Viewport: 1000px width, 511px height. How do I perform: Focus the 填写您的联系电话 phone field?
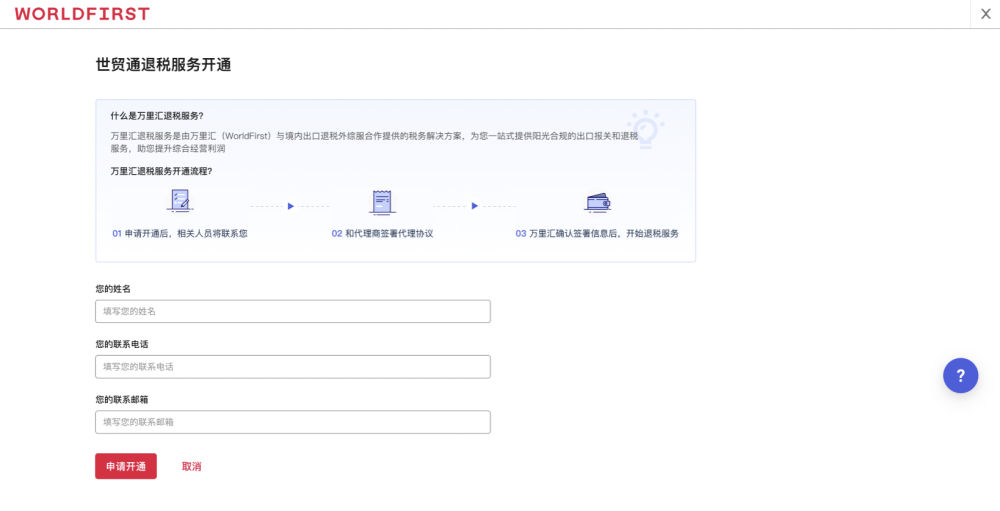pyautogui.click(x=292, y=367)
